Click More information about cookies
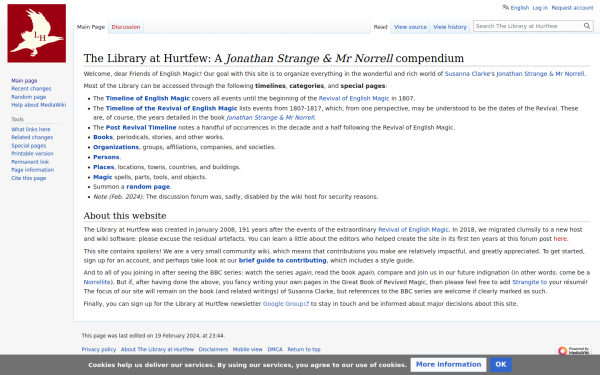The width and height of the screenshot is (600, 375). tap(448, 365)
